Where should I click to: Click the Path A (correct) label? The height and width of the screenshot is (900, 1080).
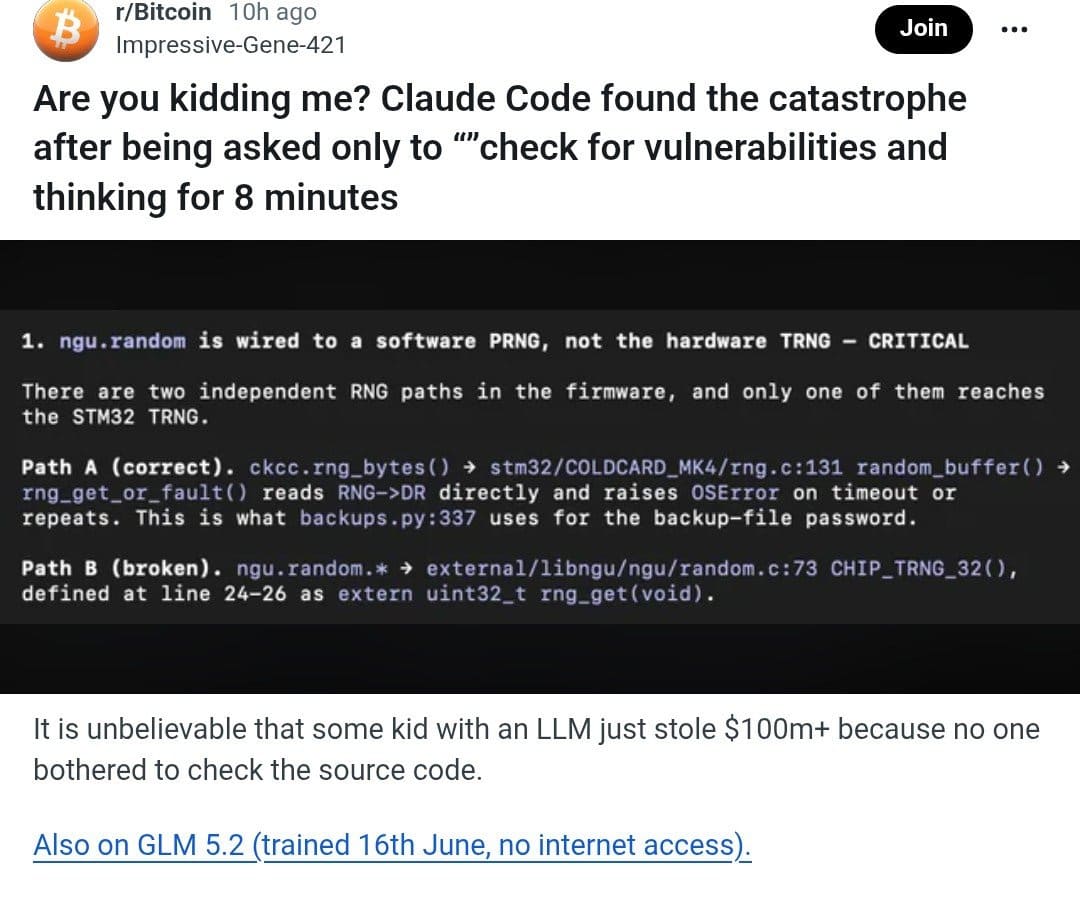128,468
